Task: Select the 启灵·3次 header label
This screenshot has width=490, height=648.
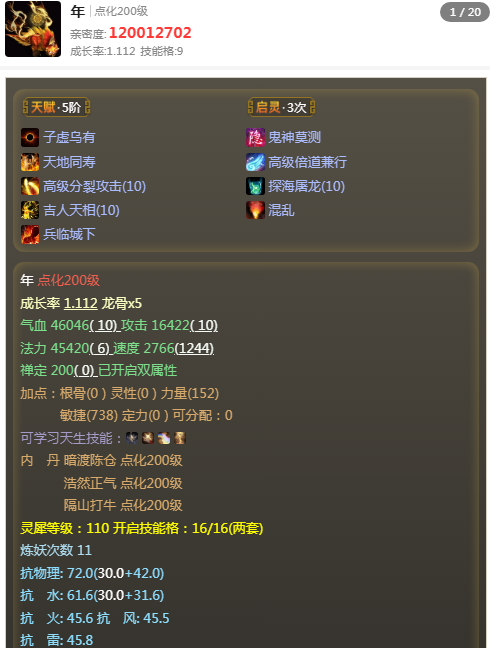Action: point(281,107)
